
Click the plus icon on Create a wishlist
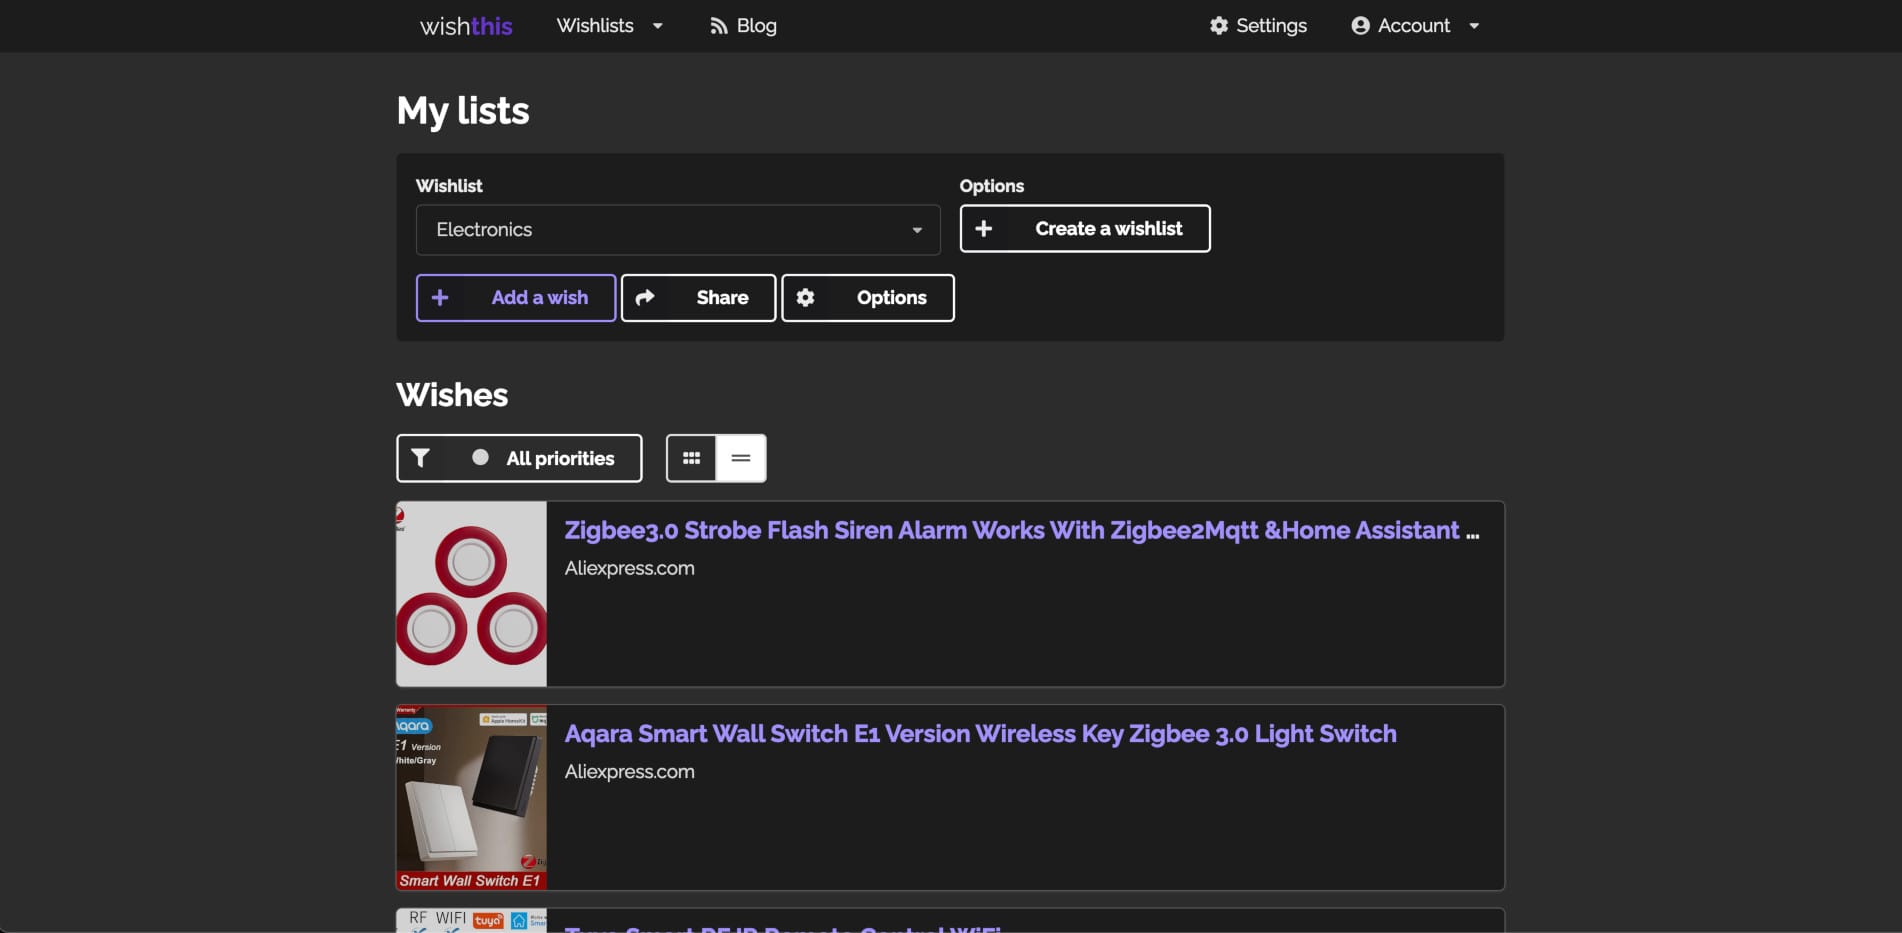pos(984,229)
